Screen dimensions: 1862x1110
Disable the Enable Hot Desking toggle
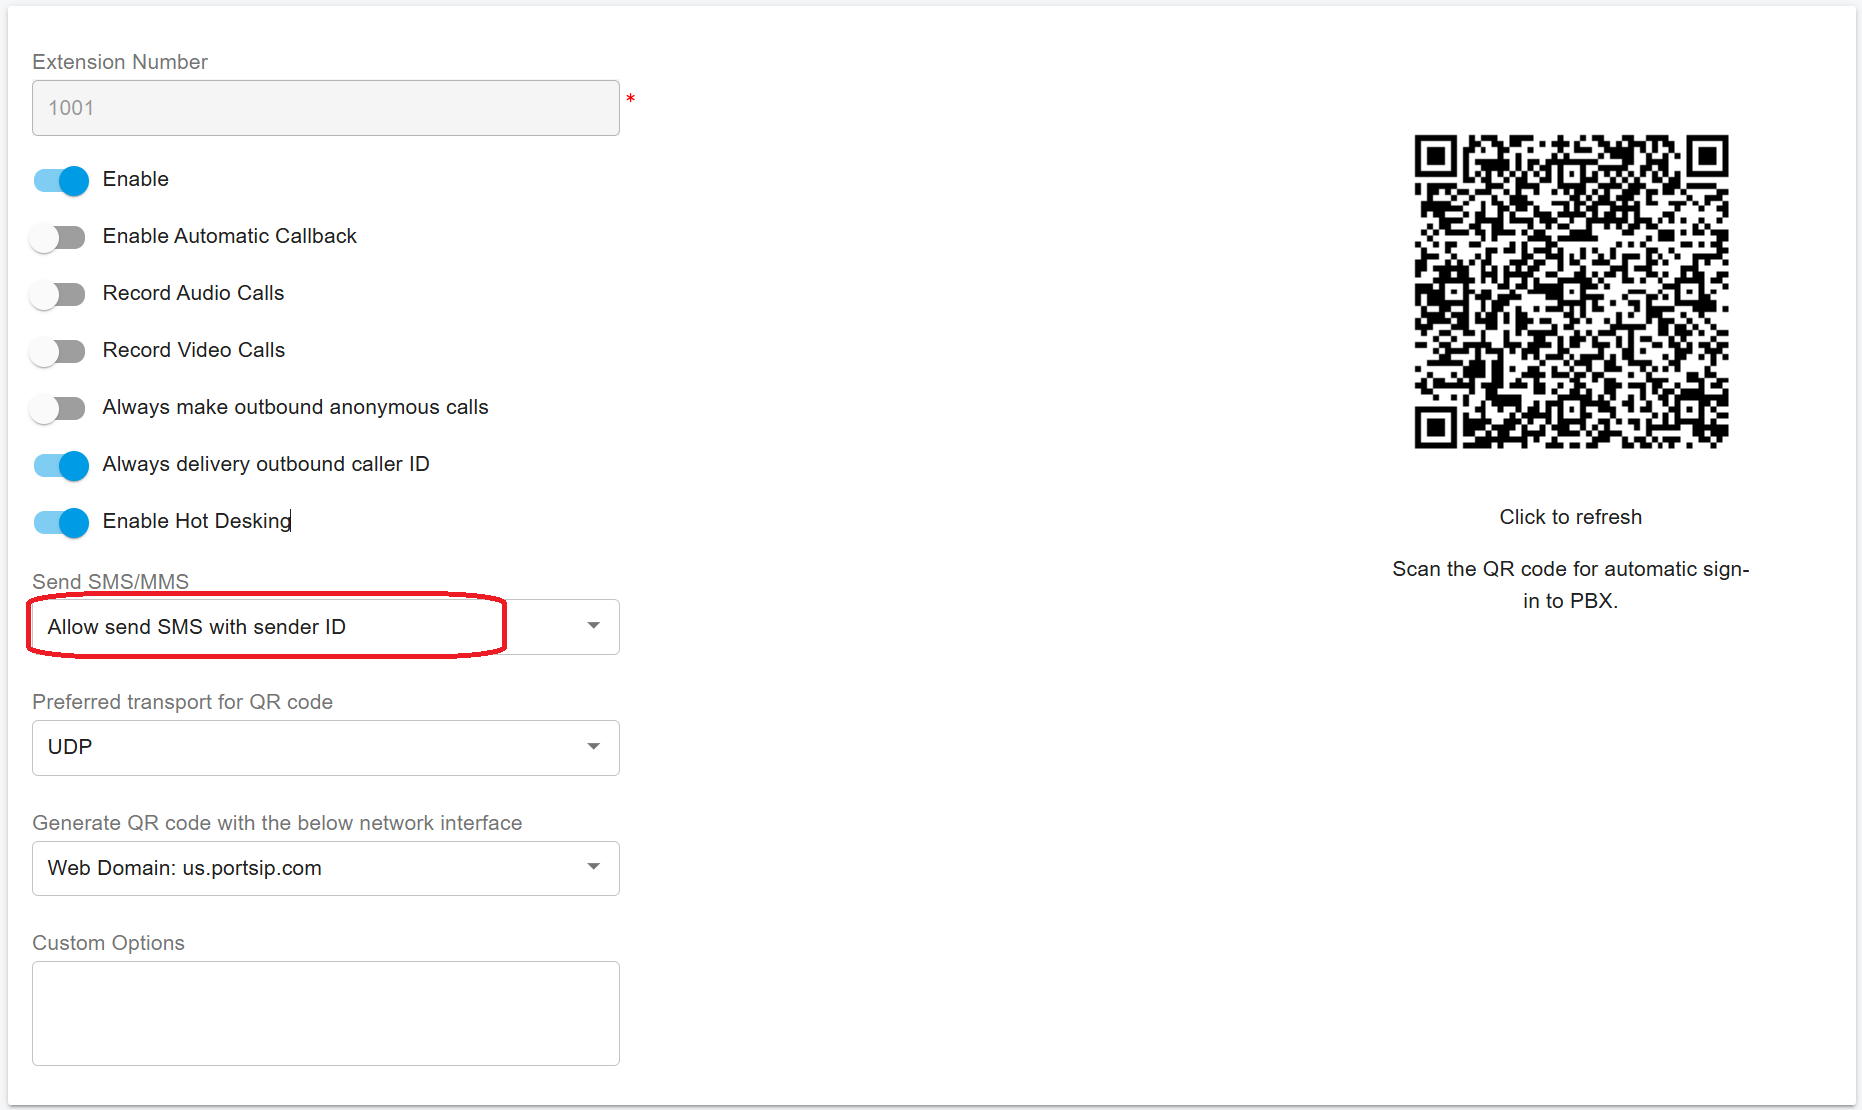[61, 522]
